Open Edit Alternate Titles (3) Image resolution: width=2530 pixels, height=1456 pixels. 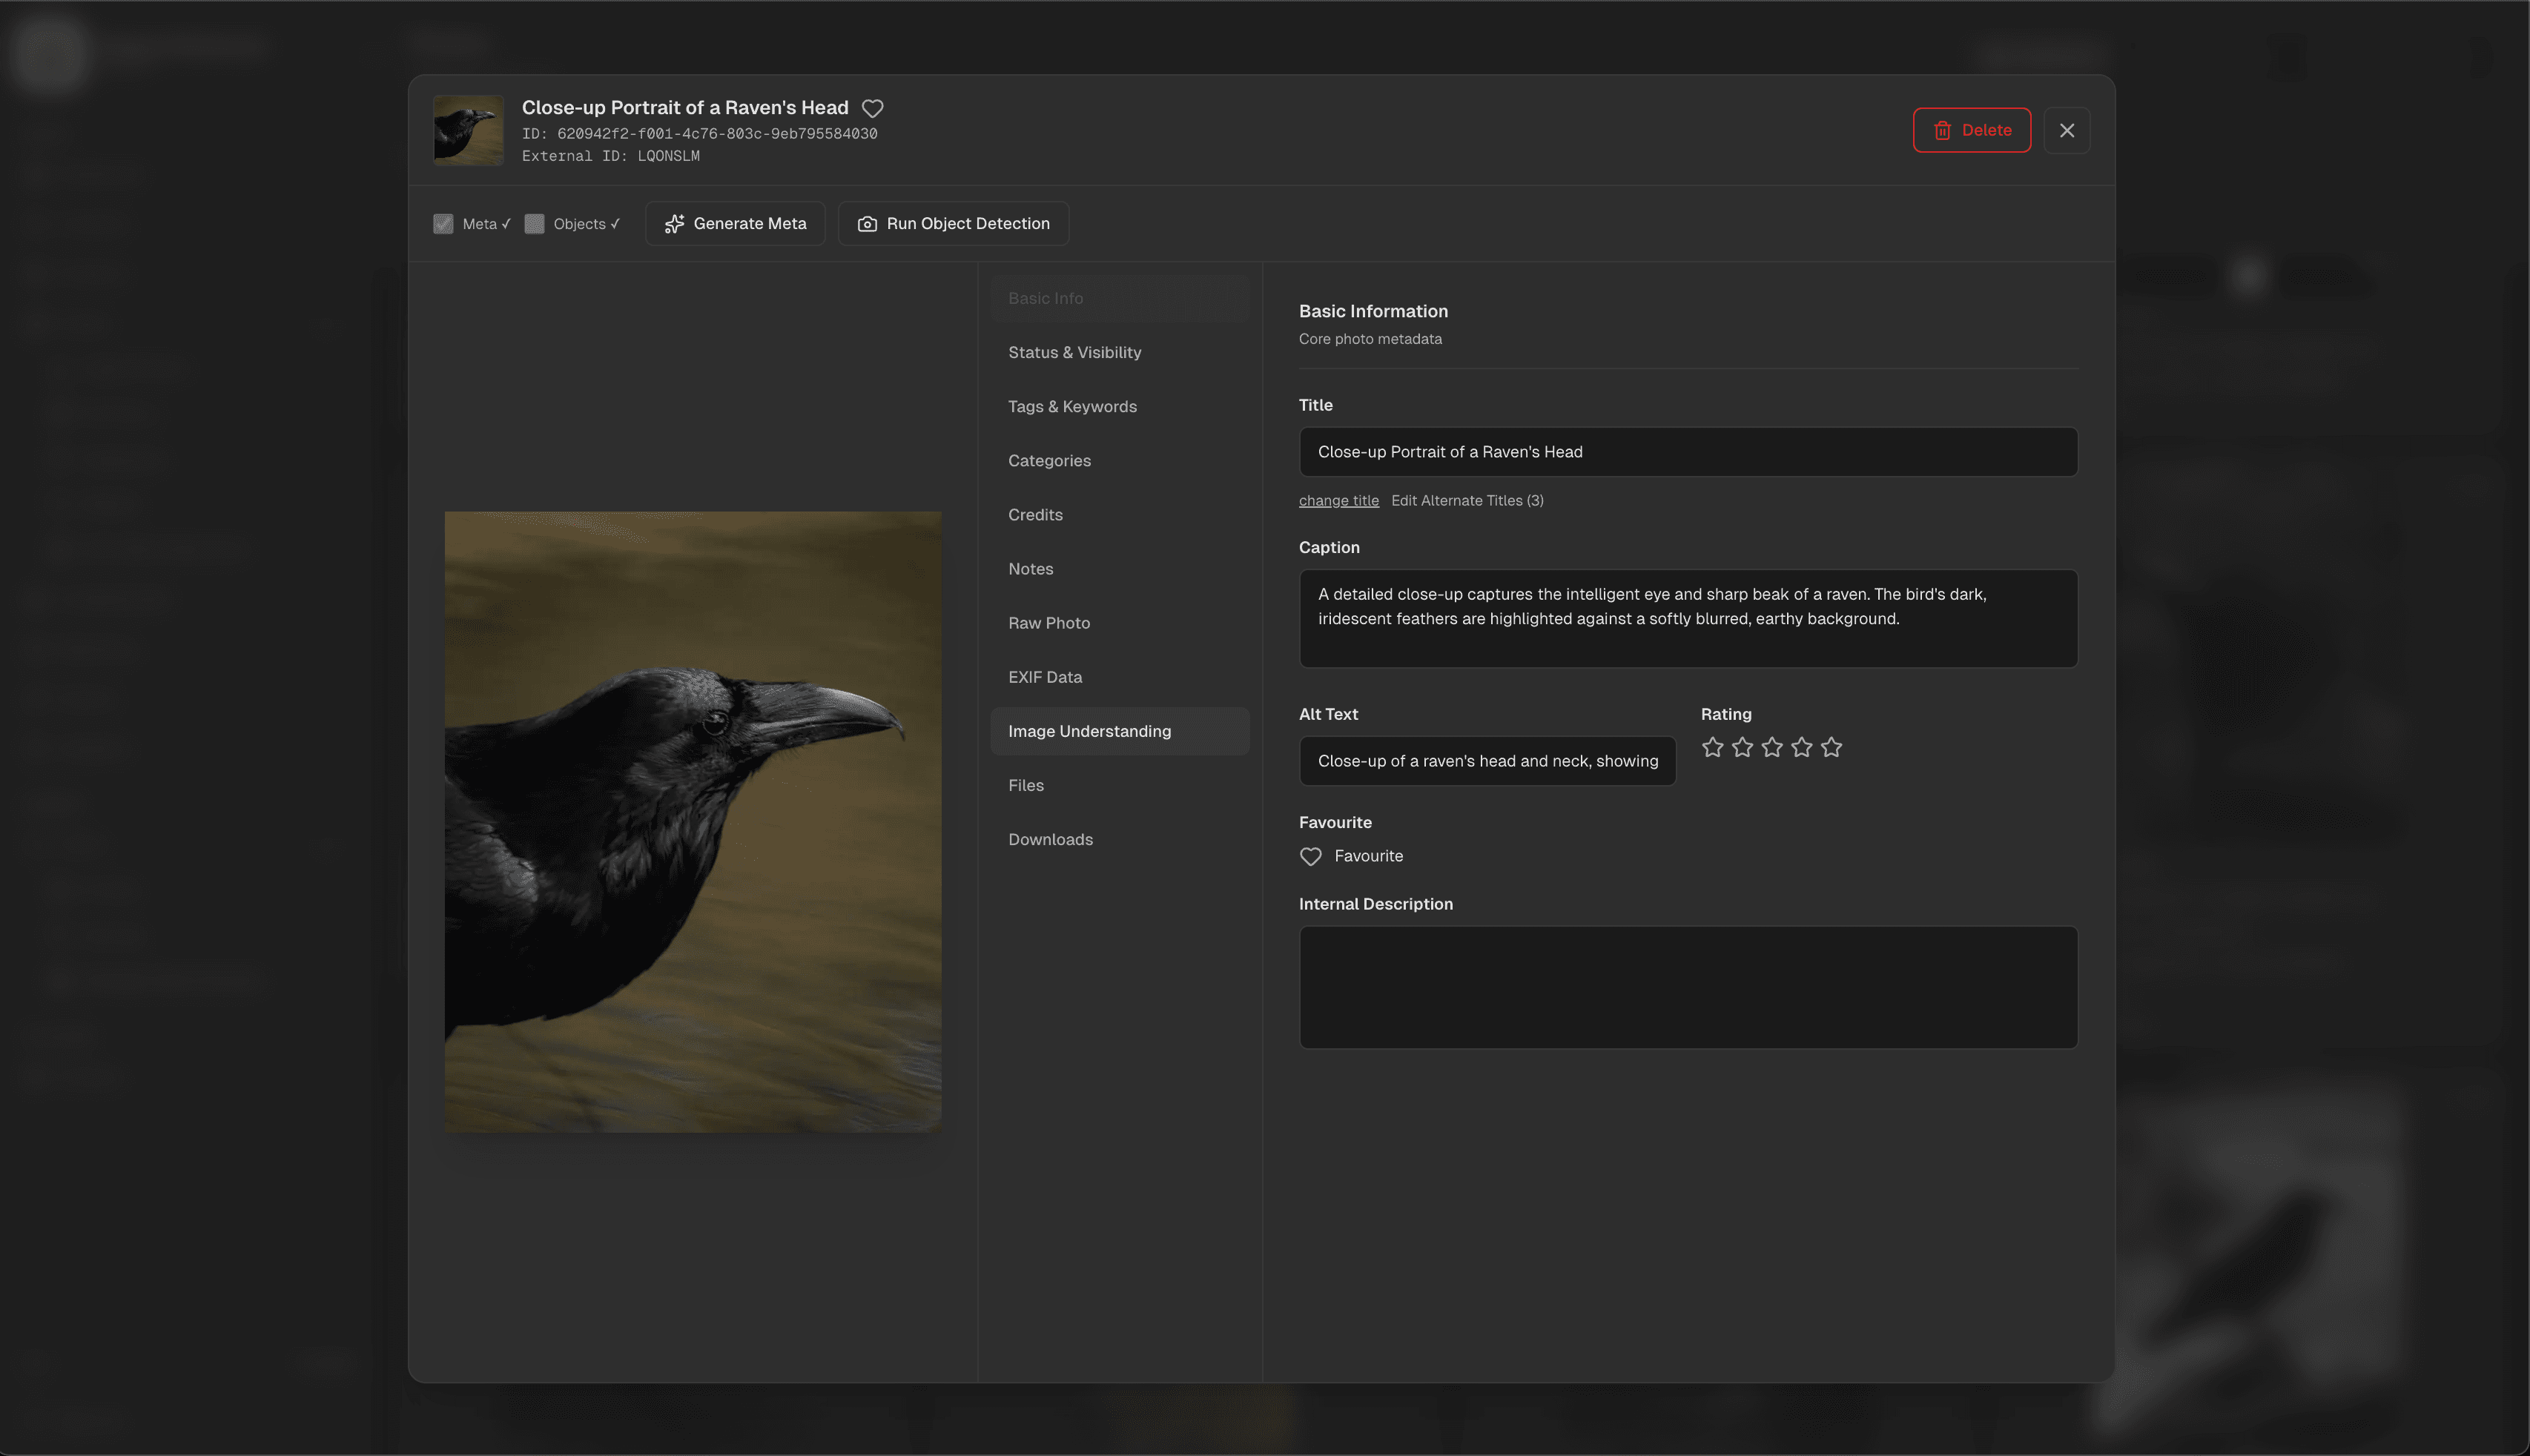[x=1466, y=500]
